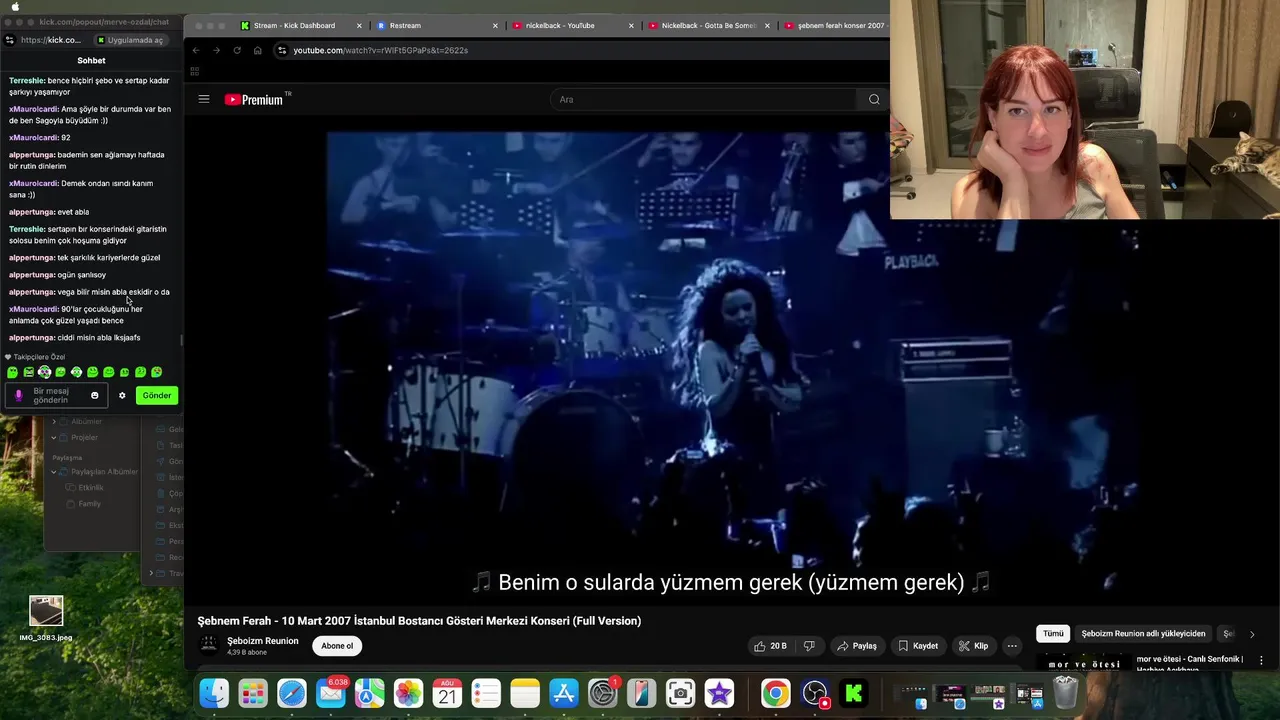Open the Trash in the Dock

pos(1066,693)
